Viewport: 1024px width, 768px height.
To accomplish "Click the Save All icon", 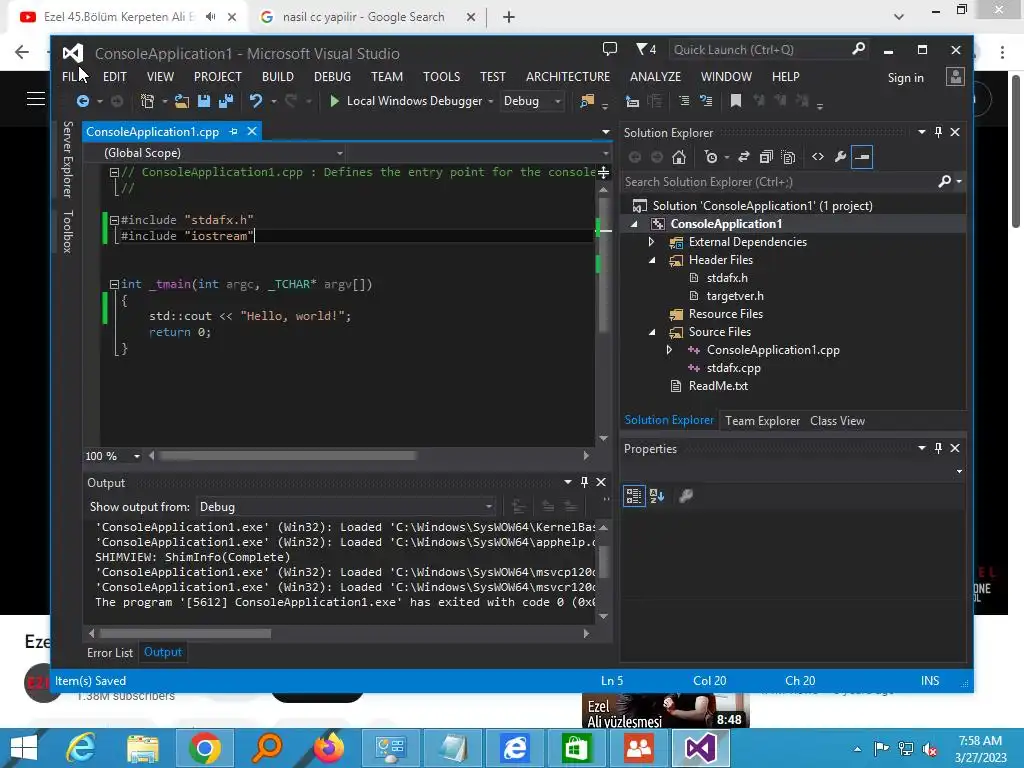I will 226,101.
